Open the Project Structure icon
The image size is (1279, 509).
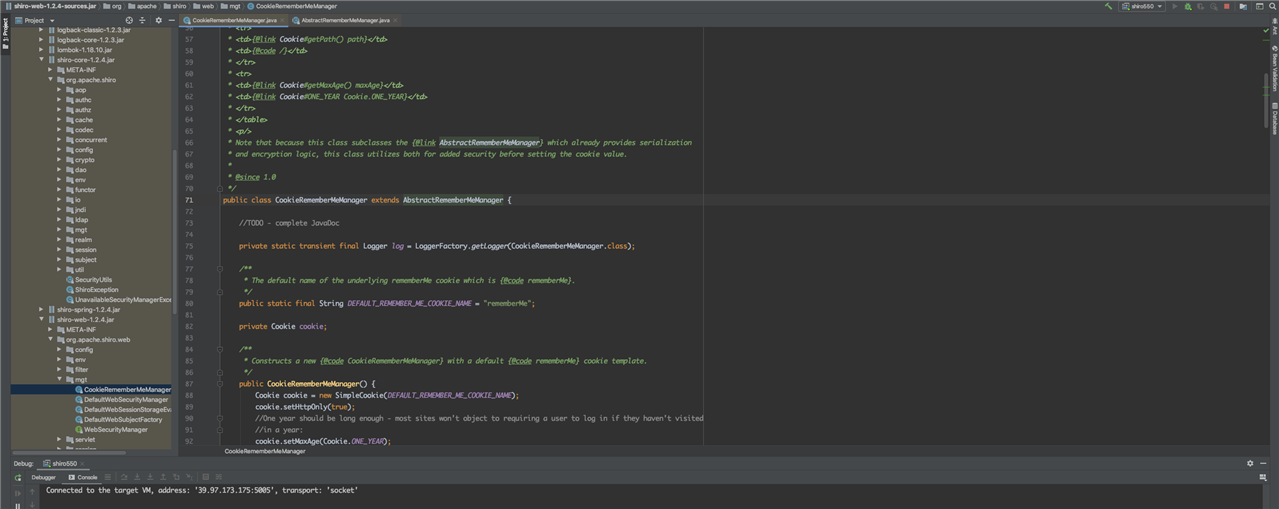click(1243, 6)
